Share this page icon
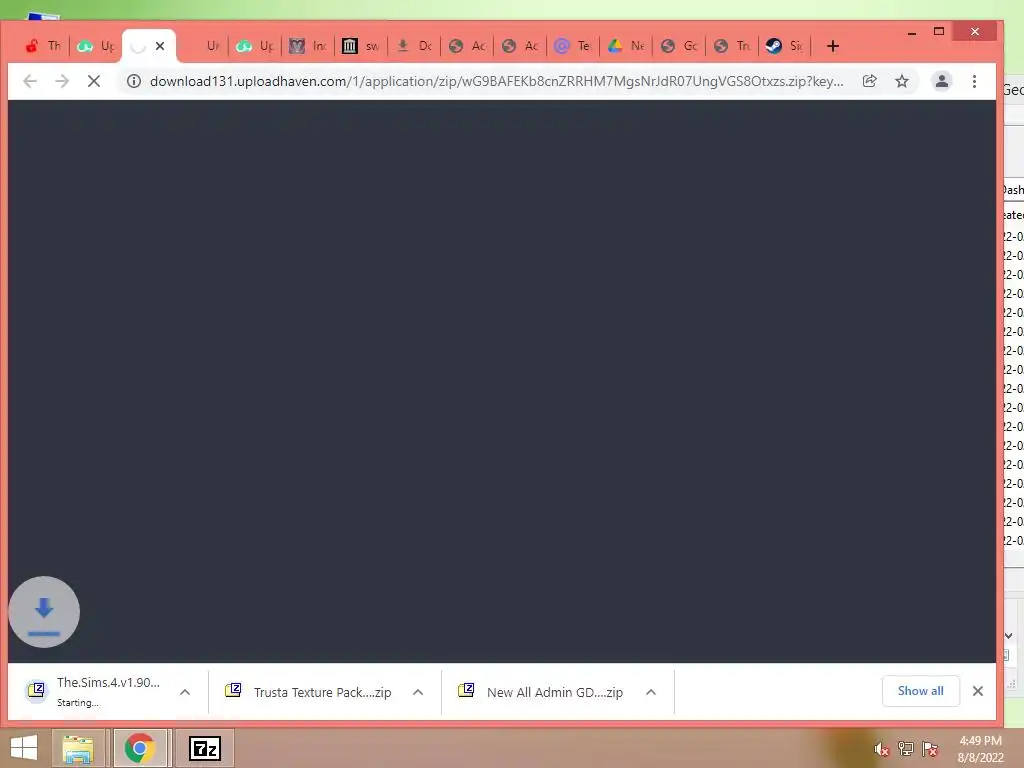This screenshot has width=1024, height=768. point(869,81)
